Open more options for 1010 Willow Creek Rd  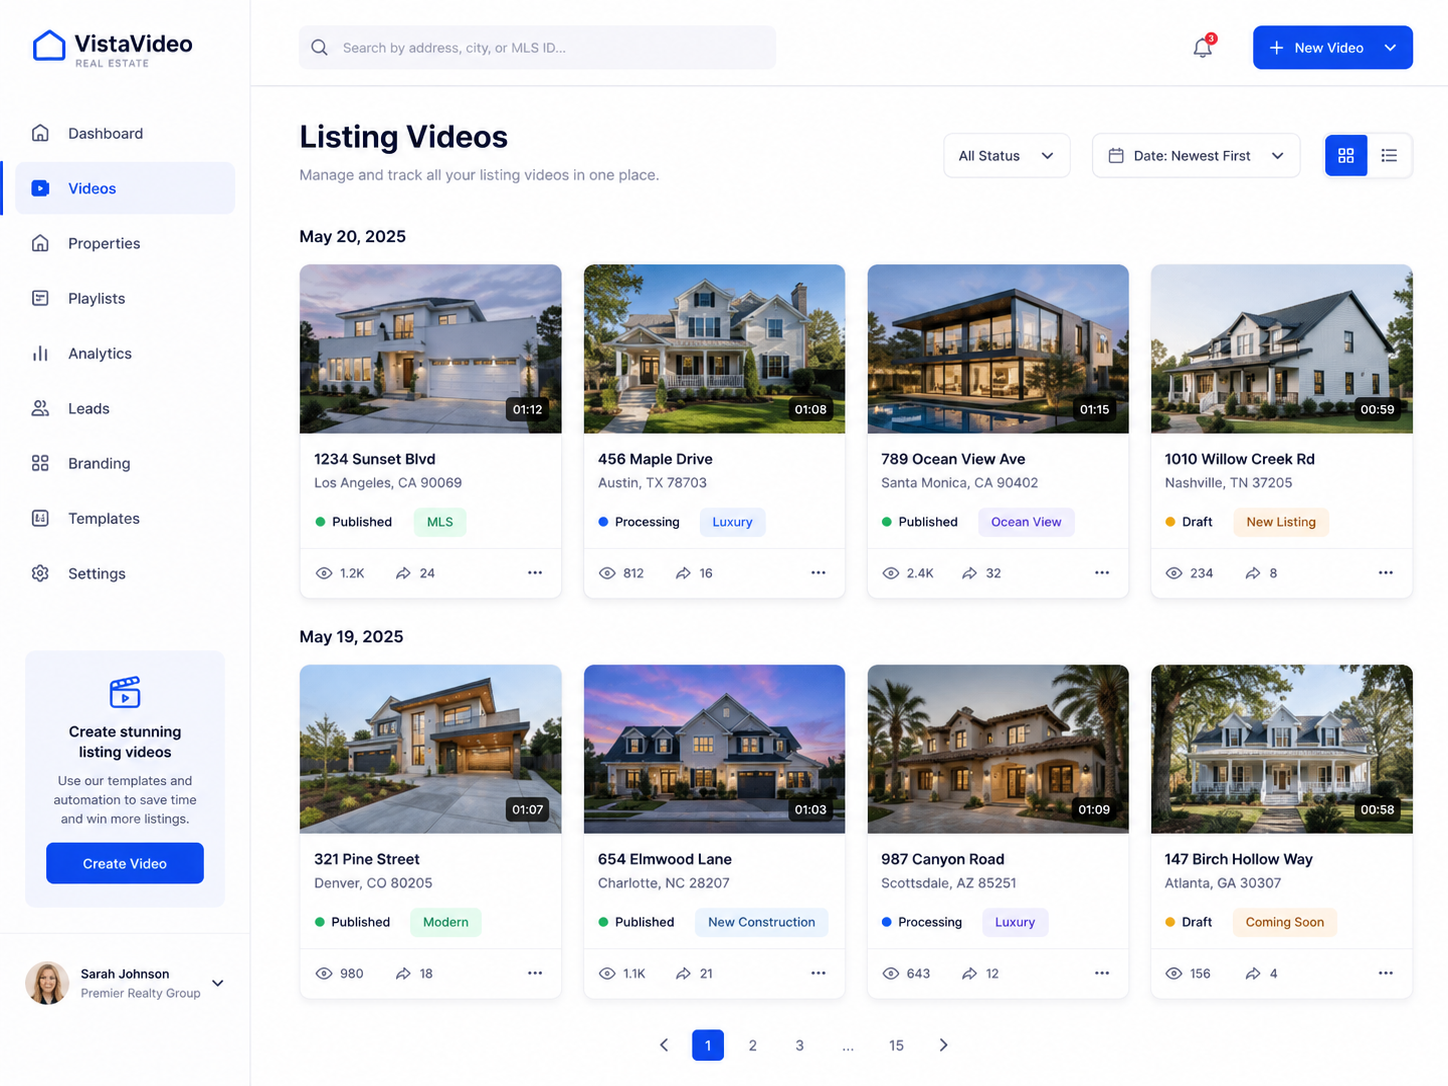[x=1386, y=573]
